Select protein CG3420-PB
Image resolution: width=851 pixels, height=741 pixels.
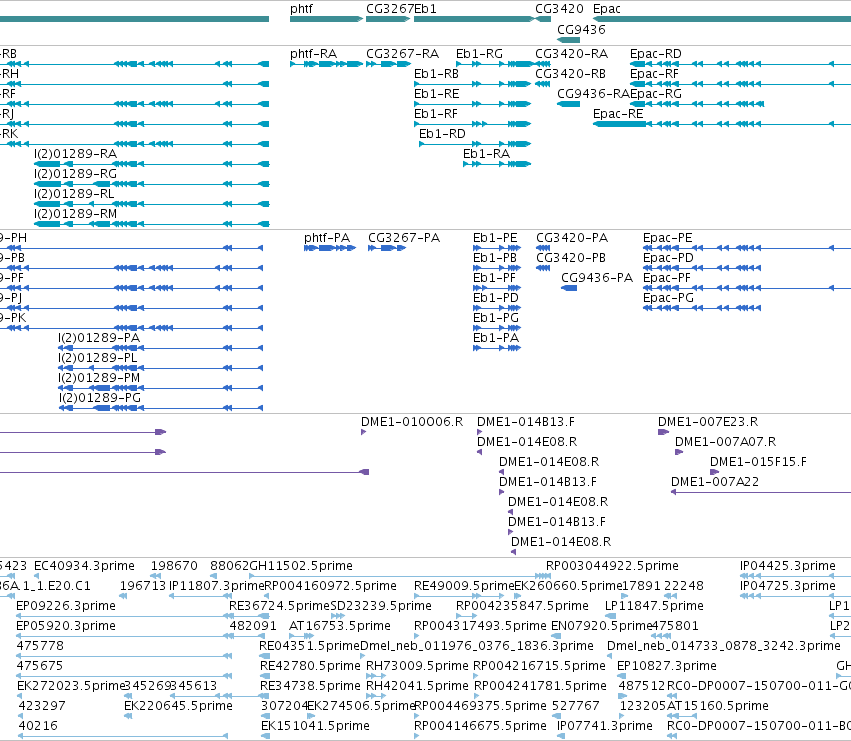tap(571, 258)
